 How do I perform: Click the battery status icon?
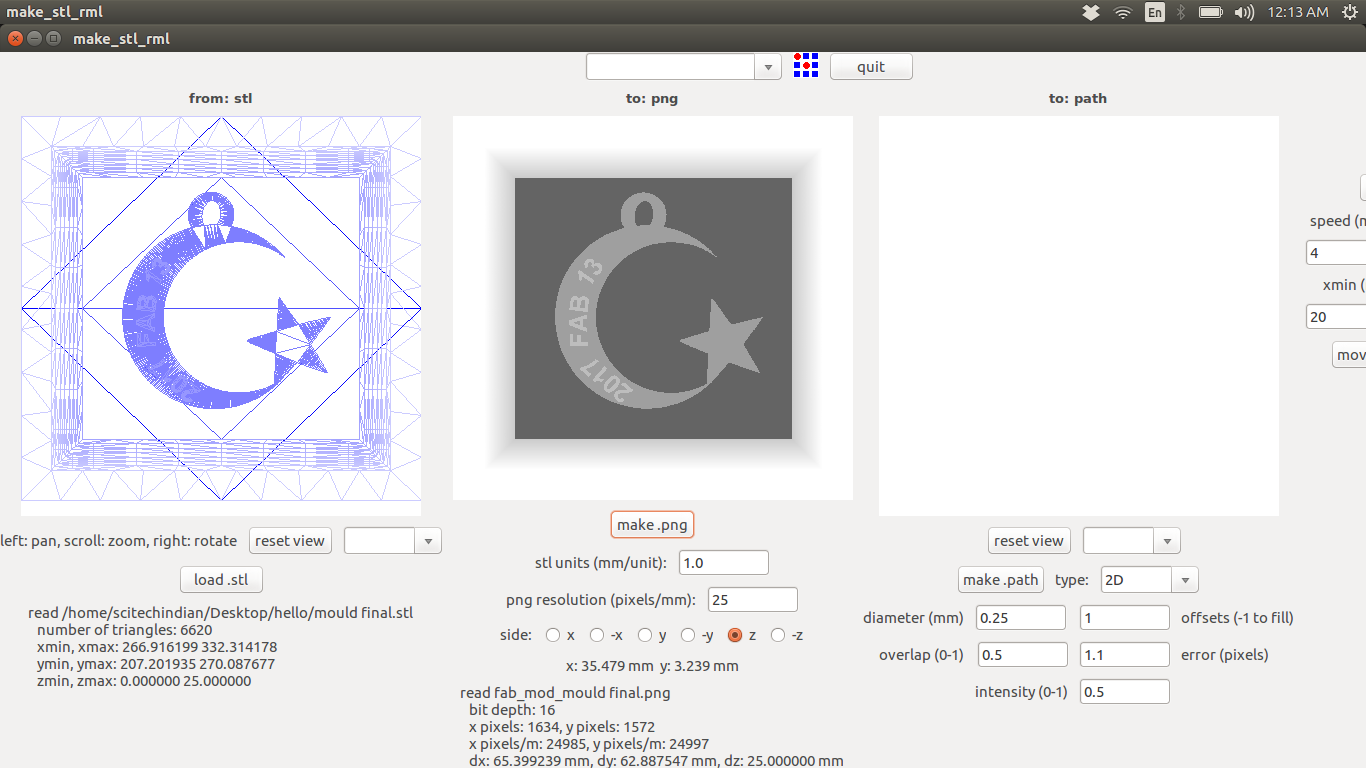coord(1210,12)
